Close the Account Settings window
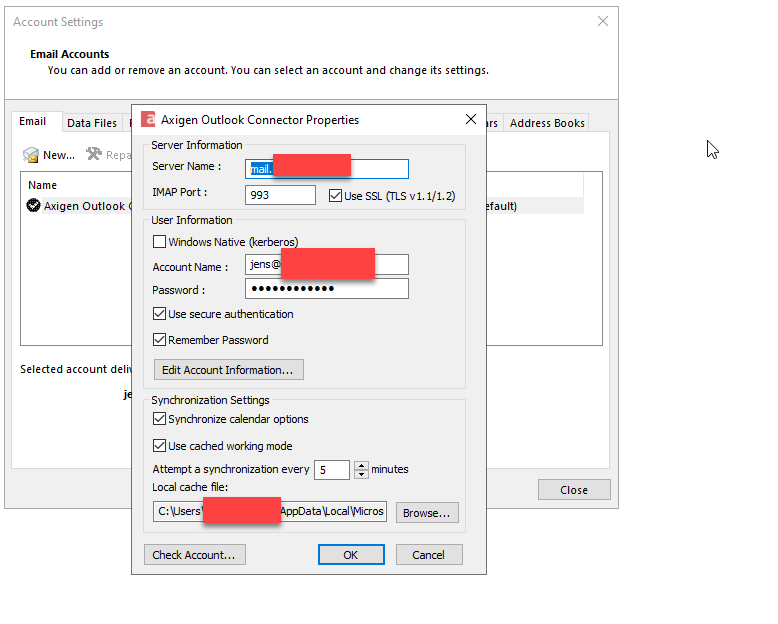778x624 pixels. [602, 21]
